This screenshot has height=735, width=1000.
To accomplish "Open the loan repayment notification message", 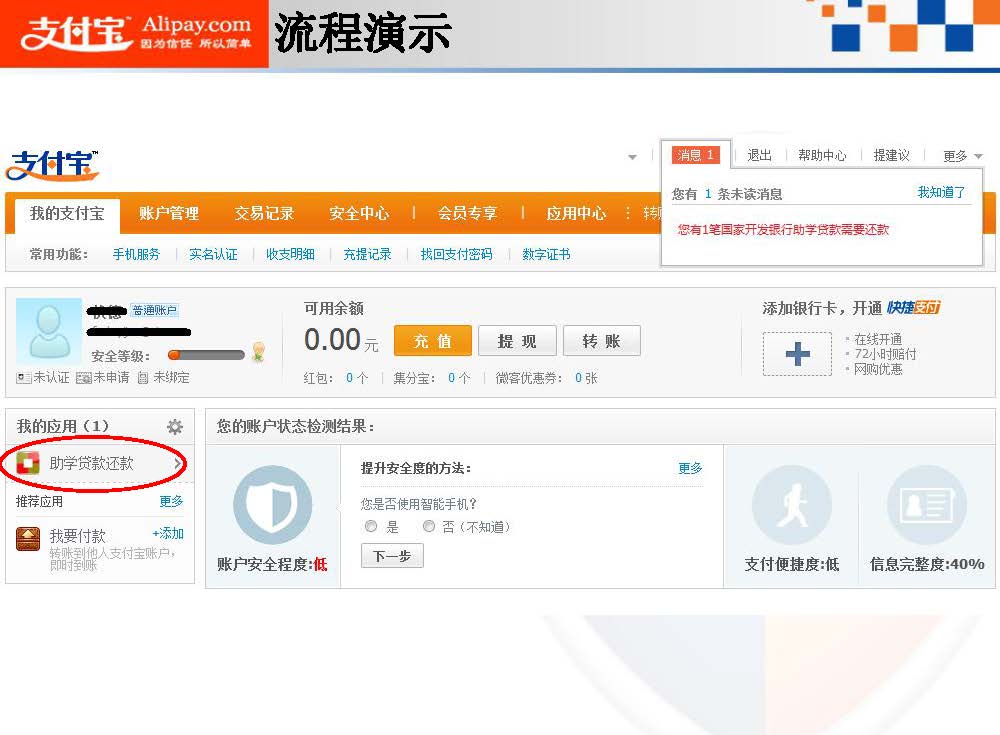I will pos(783,230).
